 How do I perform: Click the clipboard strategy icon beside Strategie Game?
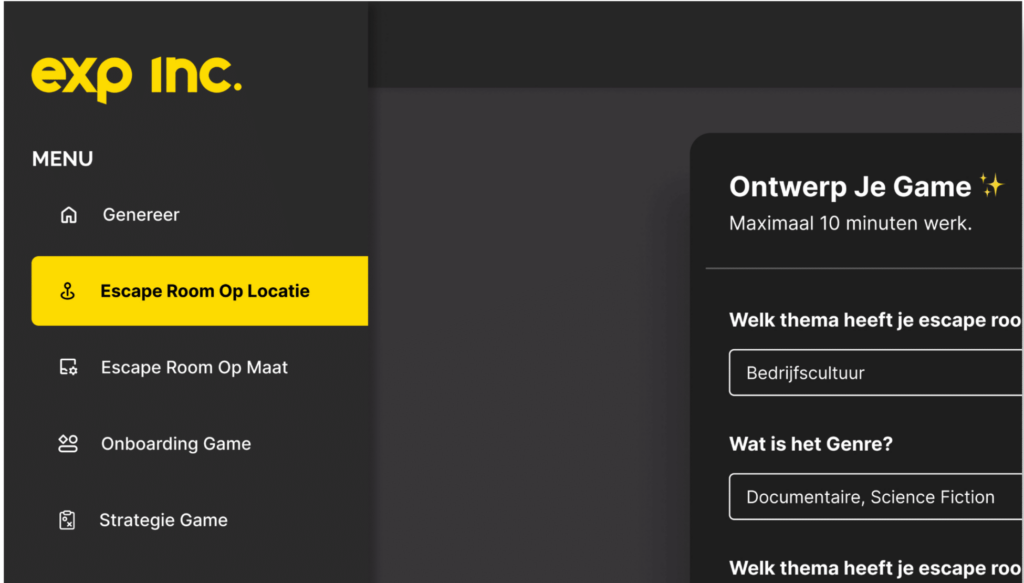coord(67,520)
